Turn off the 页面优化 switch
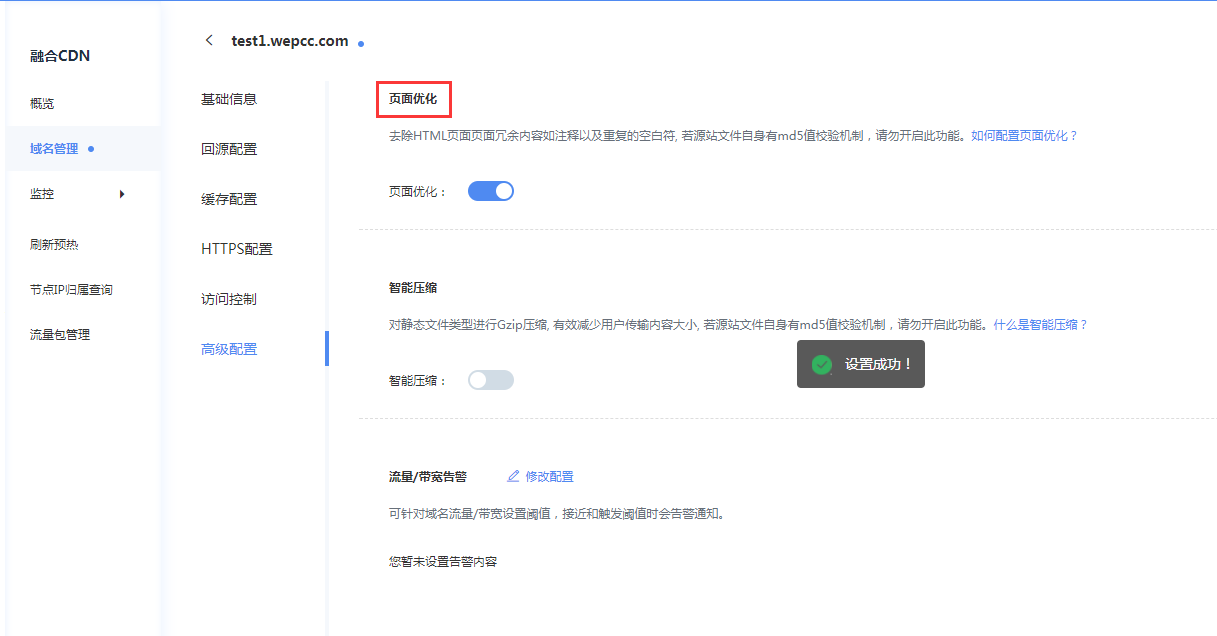The image size is (1217, 636). coord(491,191)
